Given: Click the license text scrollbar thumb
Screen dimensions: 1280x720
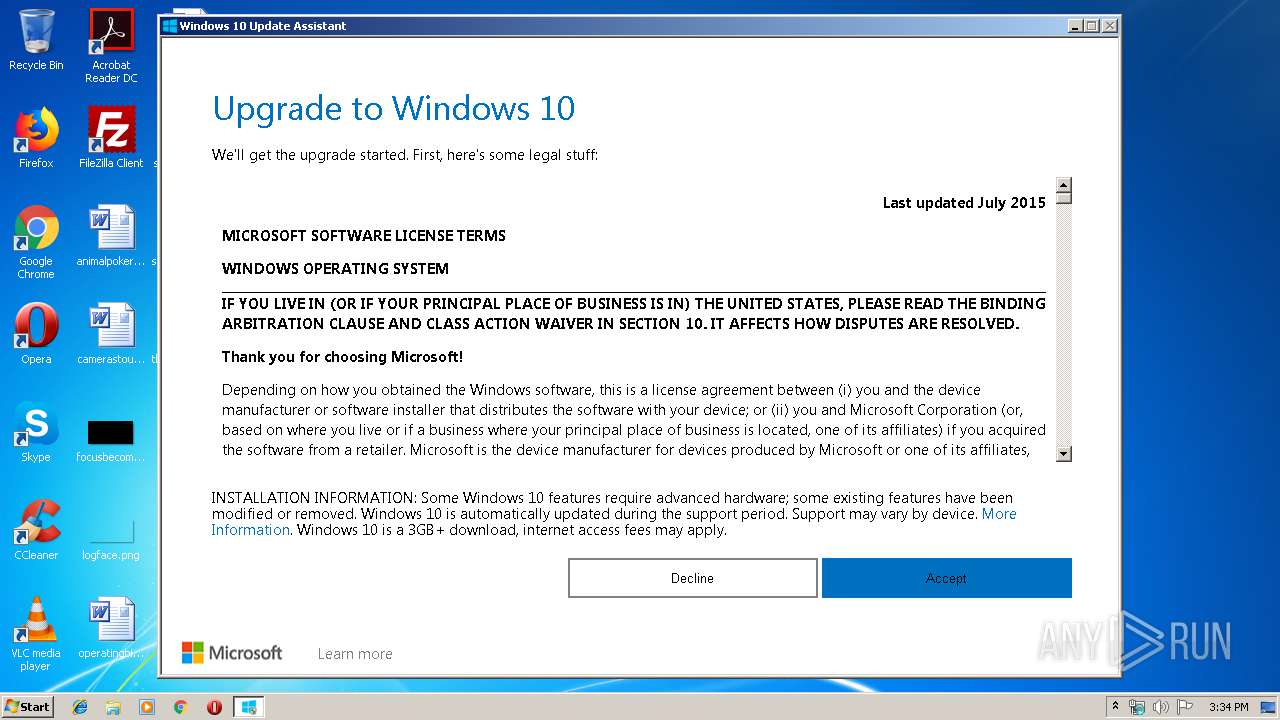Looking at the screenshot, I should click(x=1064, y=198).
